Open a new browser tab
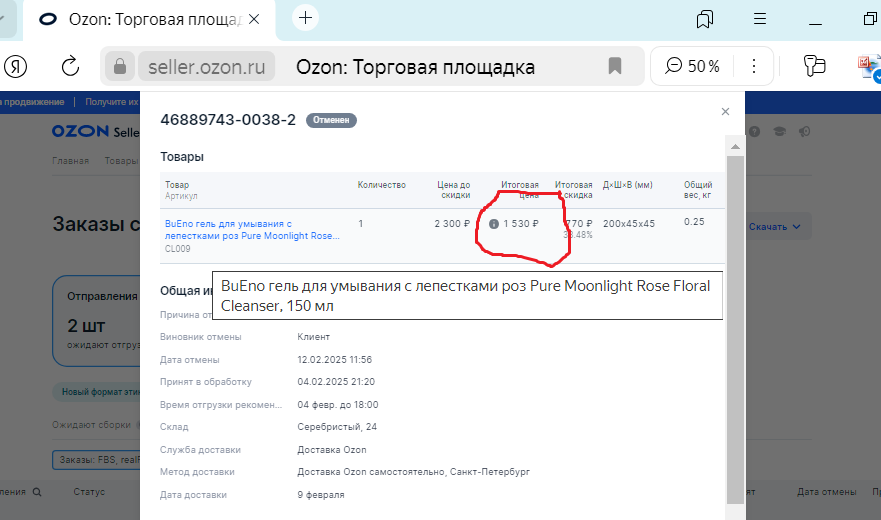881x520 pixels. point(306,18)
